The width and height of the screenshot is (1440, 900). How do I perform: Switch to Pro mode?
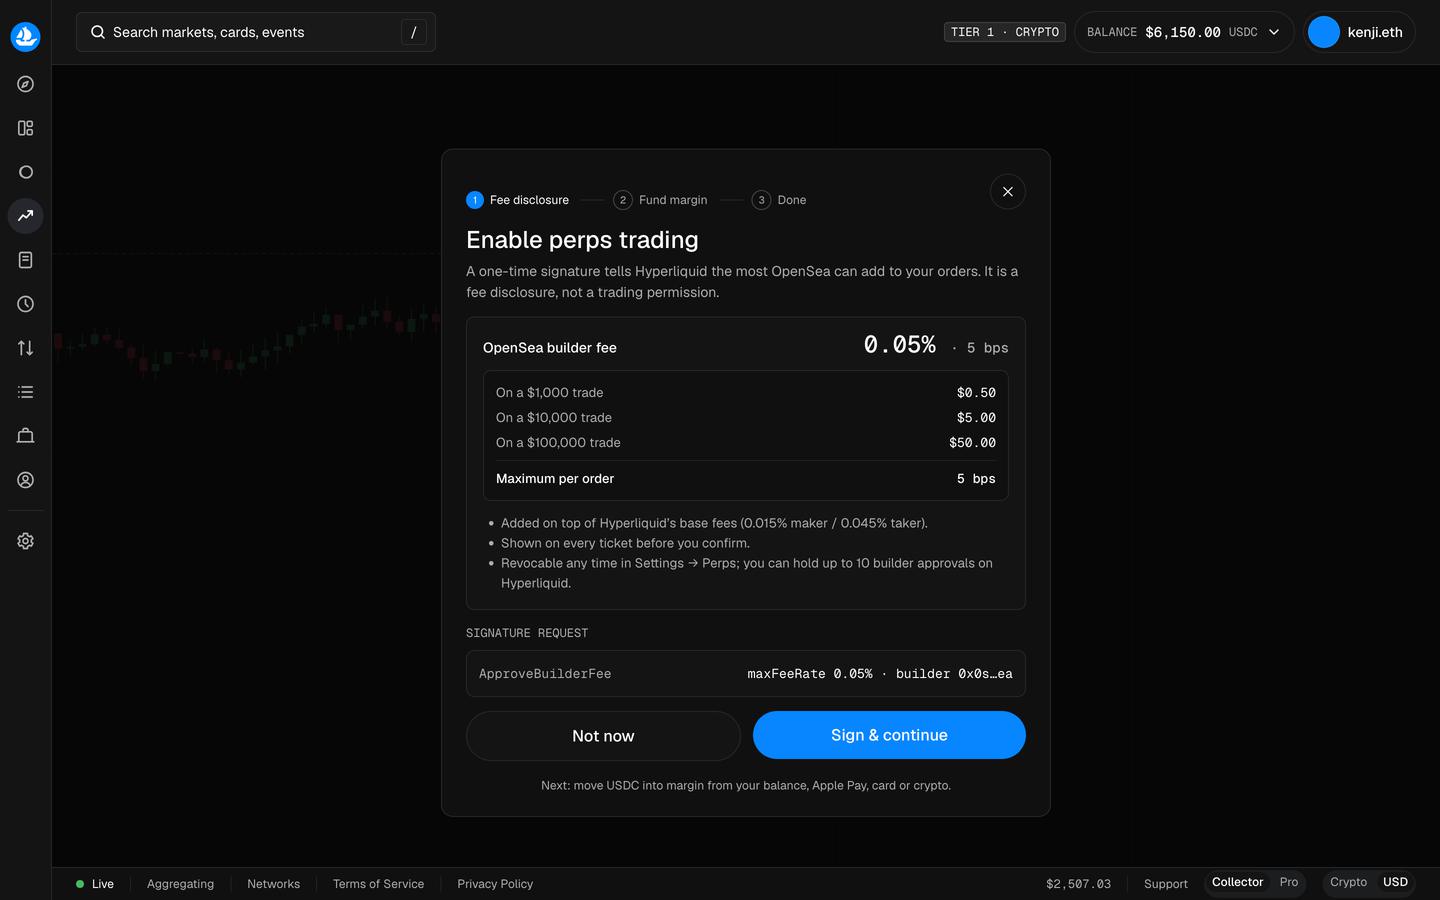coord(1289,882)
